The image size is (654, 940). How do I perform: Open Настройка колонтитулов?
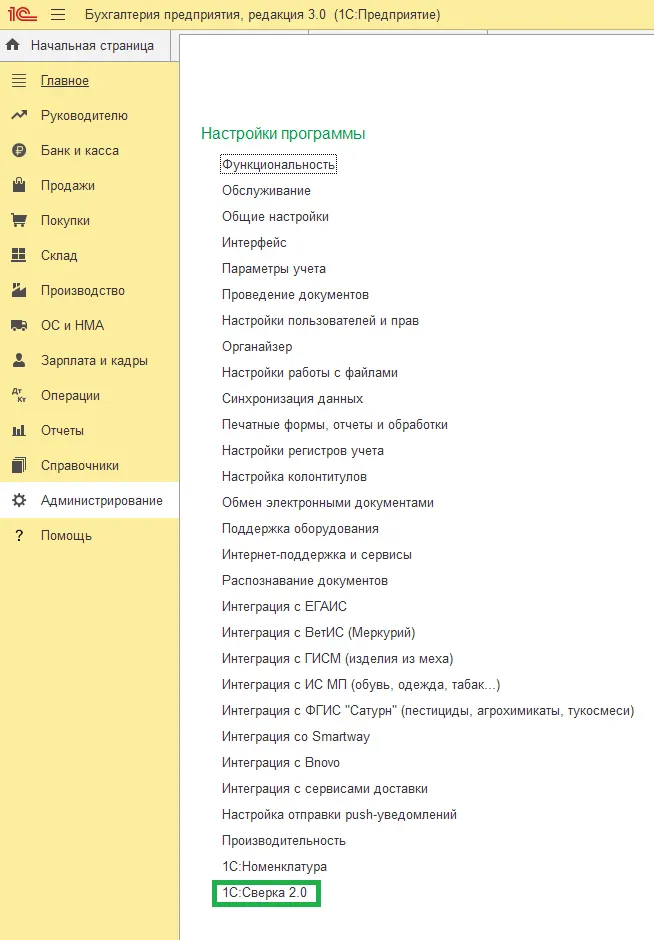(x=294, y=477)
